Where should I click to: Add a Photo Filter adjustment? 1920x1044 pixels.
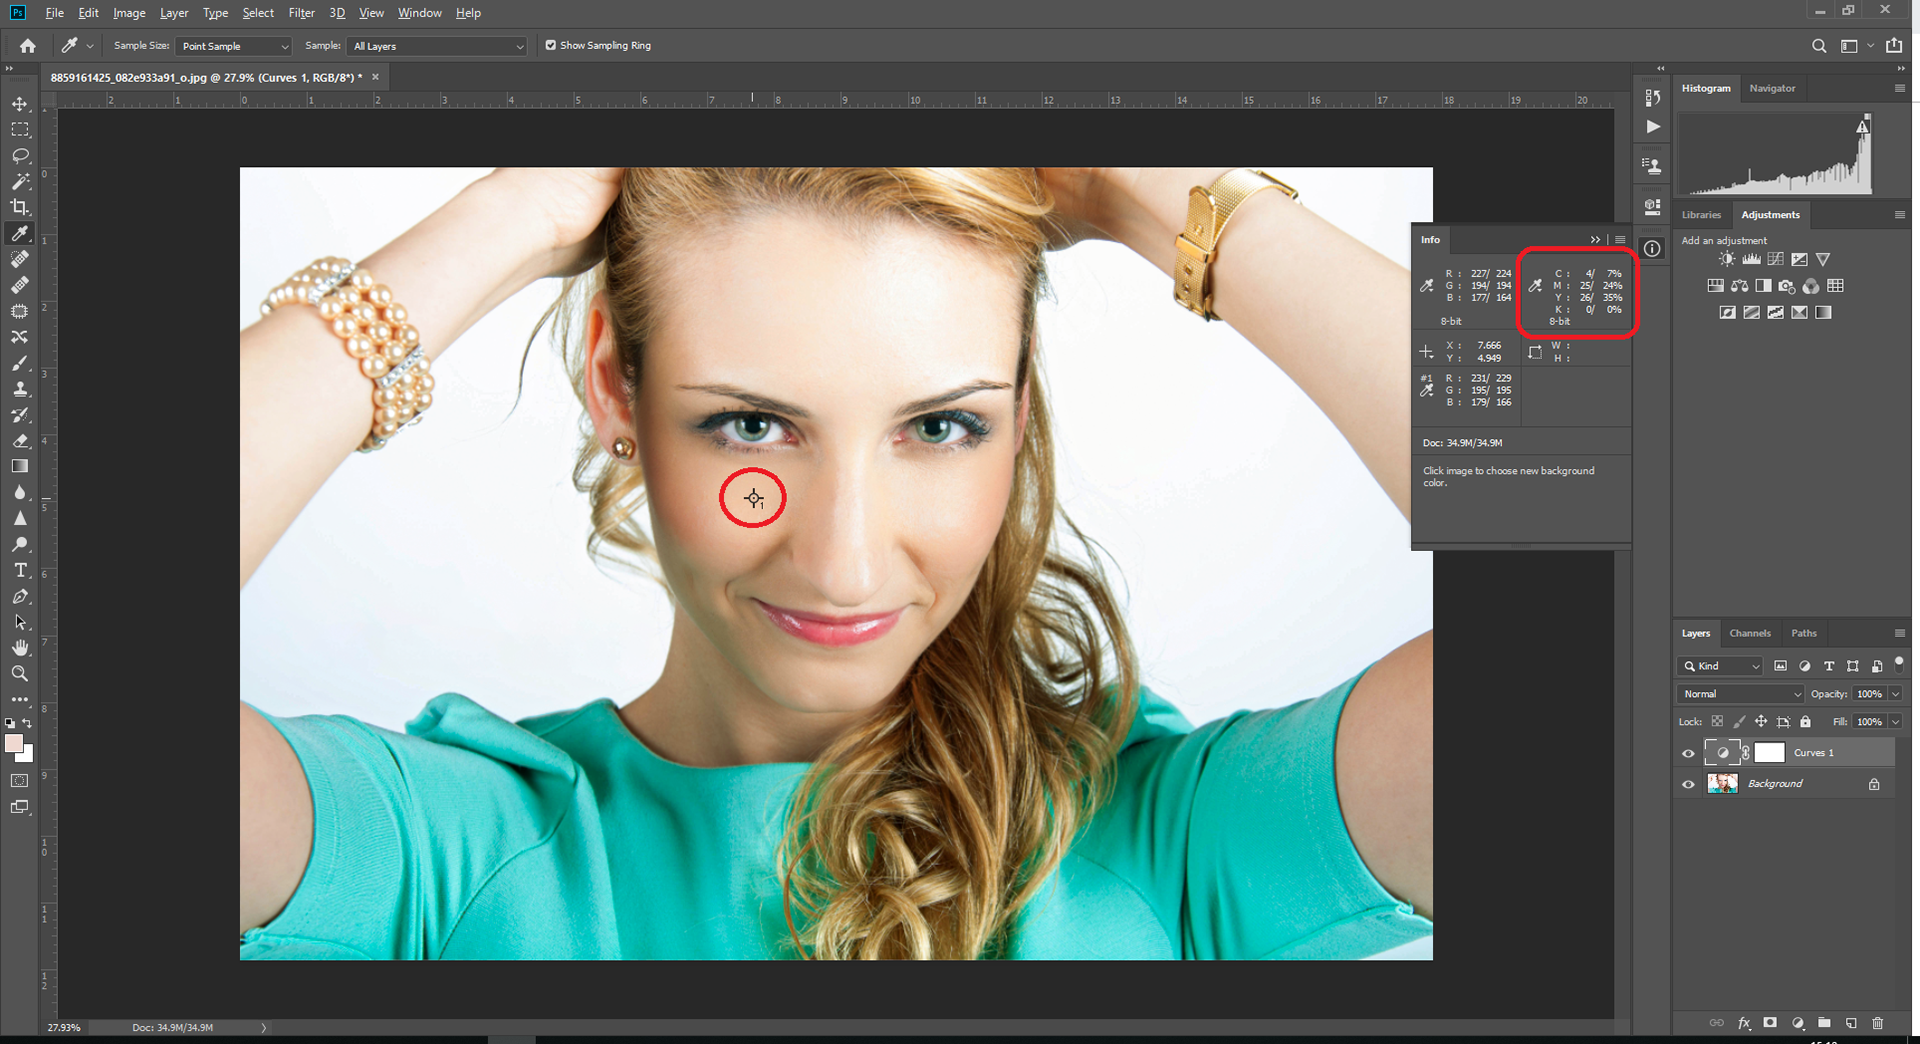tap(1787, 286)
